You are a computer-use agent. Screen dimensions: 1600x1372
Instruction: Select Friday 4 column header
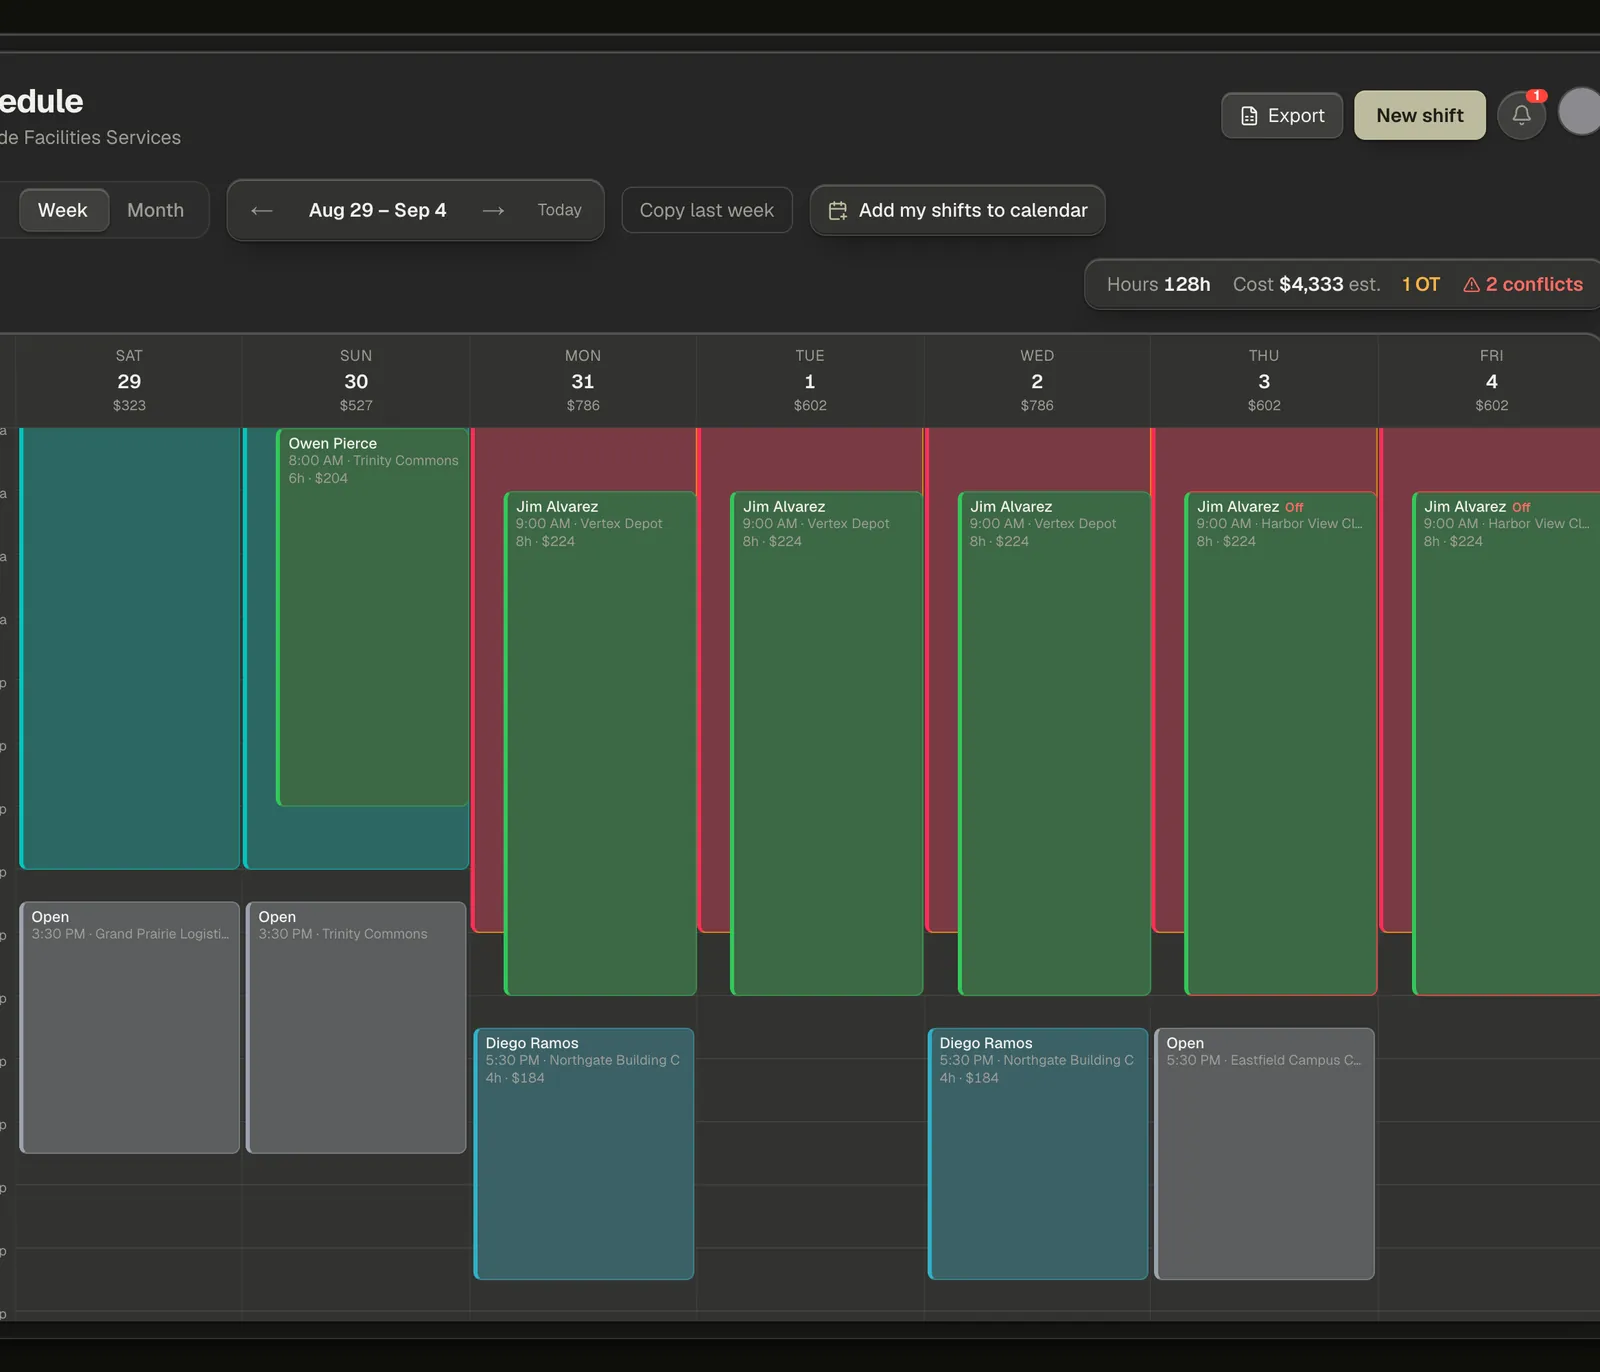click(x=1491, y=381)
